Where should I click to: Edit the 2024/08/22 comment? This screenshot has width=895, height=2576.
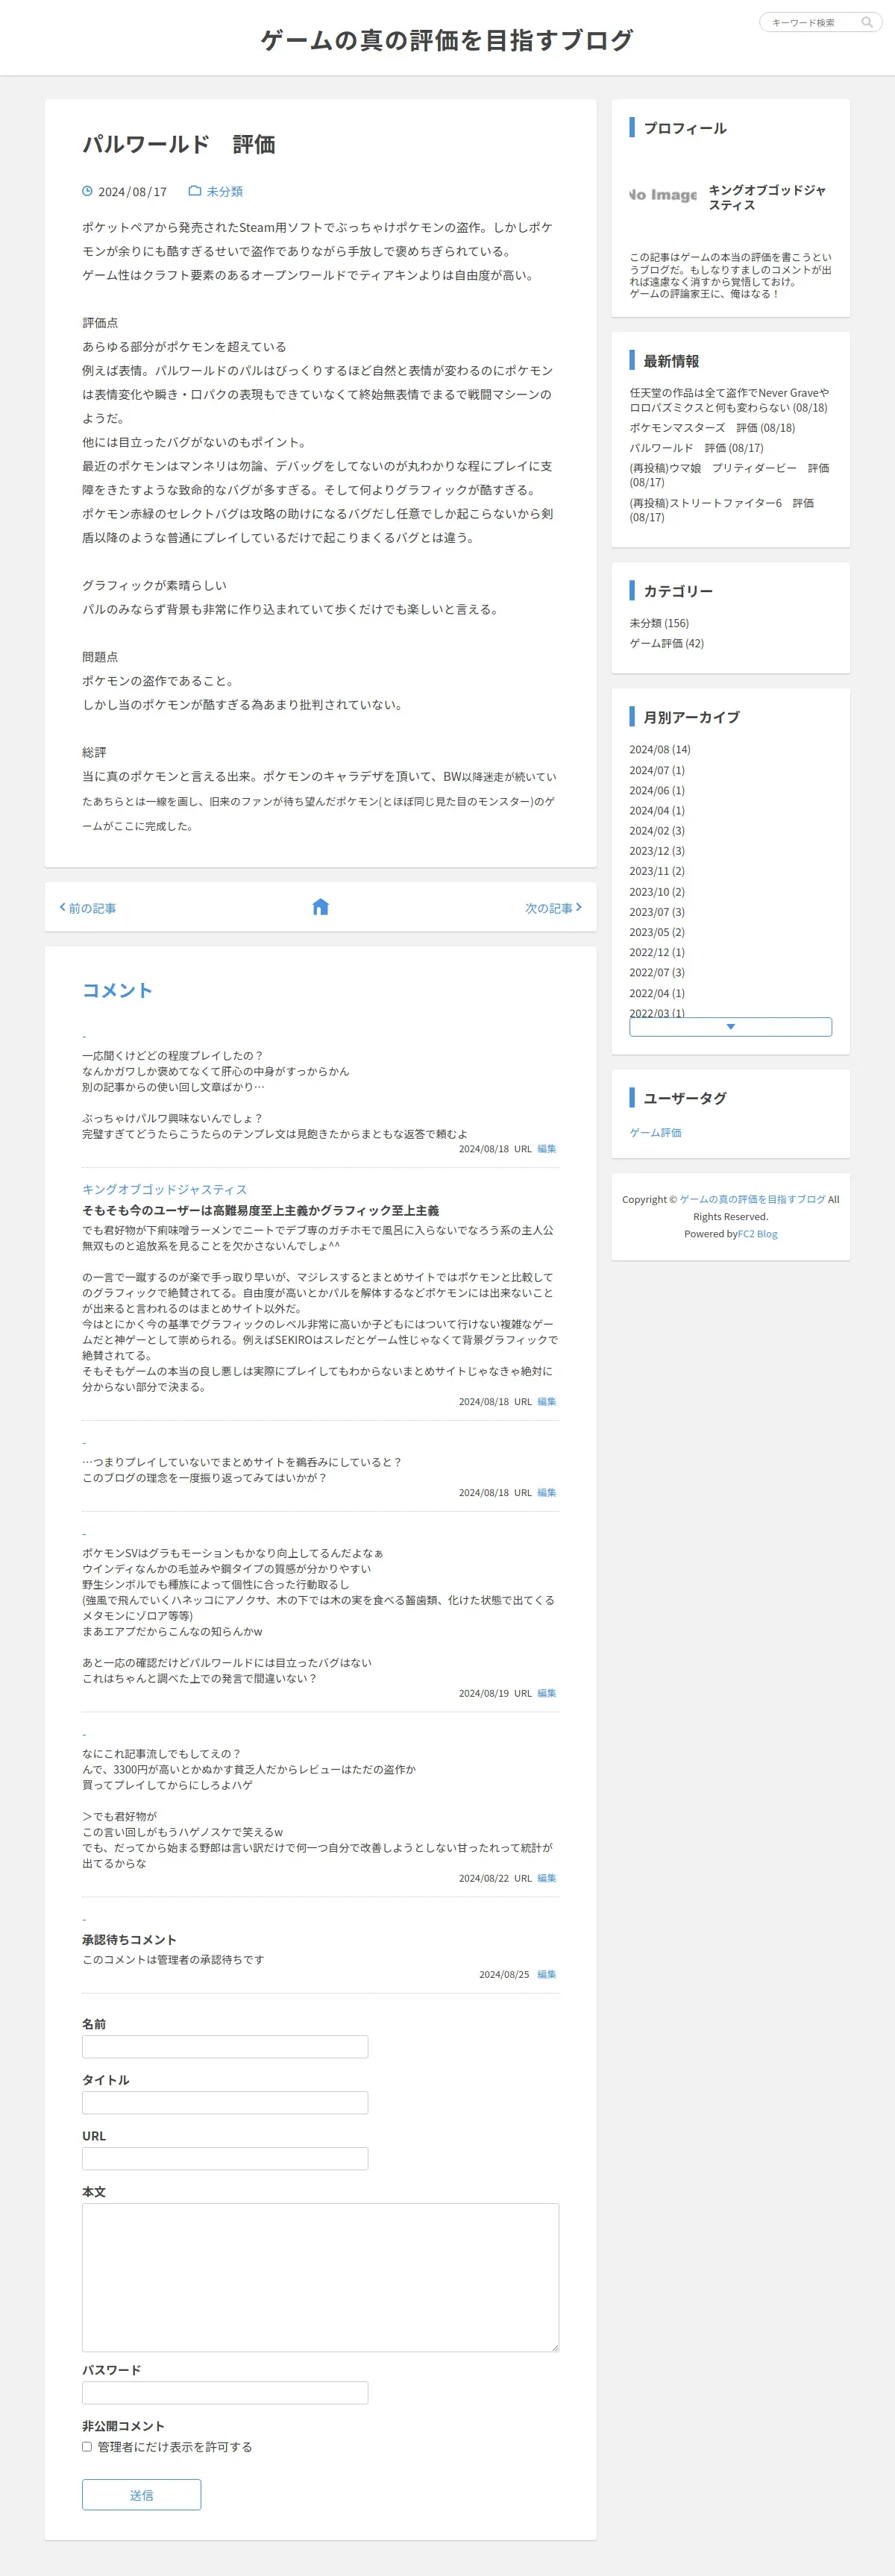[546, 1878]
